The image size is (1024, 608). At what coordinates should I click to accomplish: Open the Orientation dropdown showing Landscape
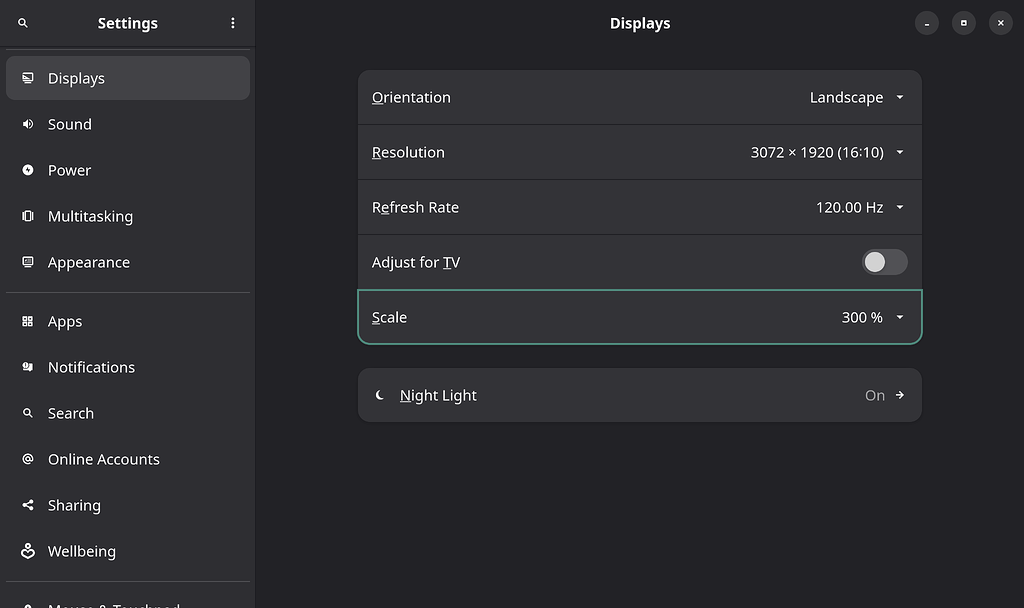856,97
